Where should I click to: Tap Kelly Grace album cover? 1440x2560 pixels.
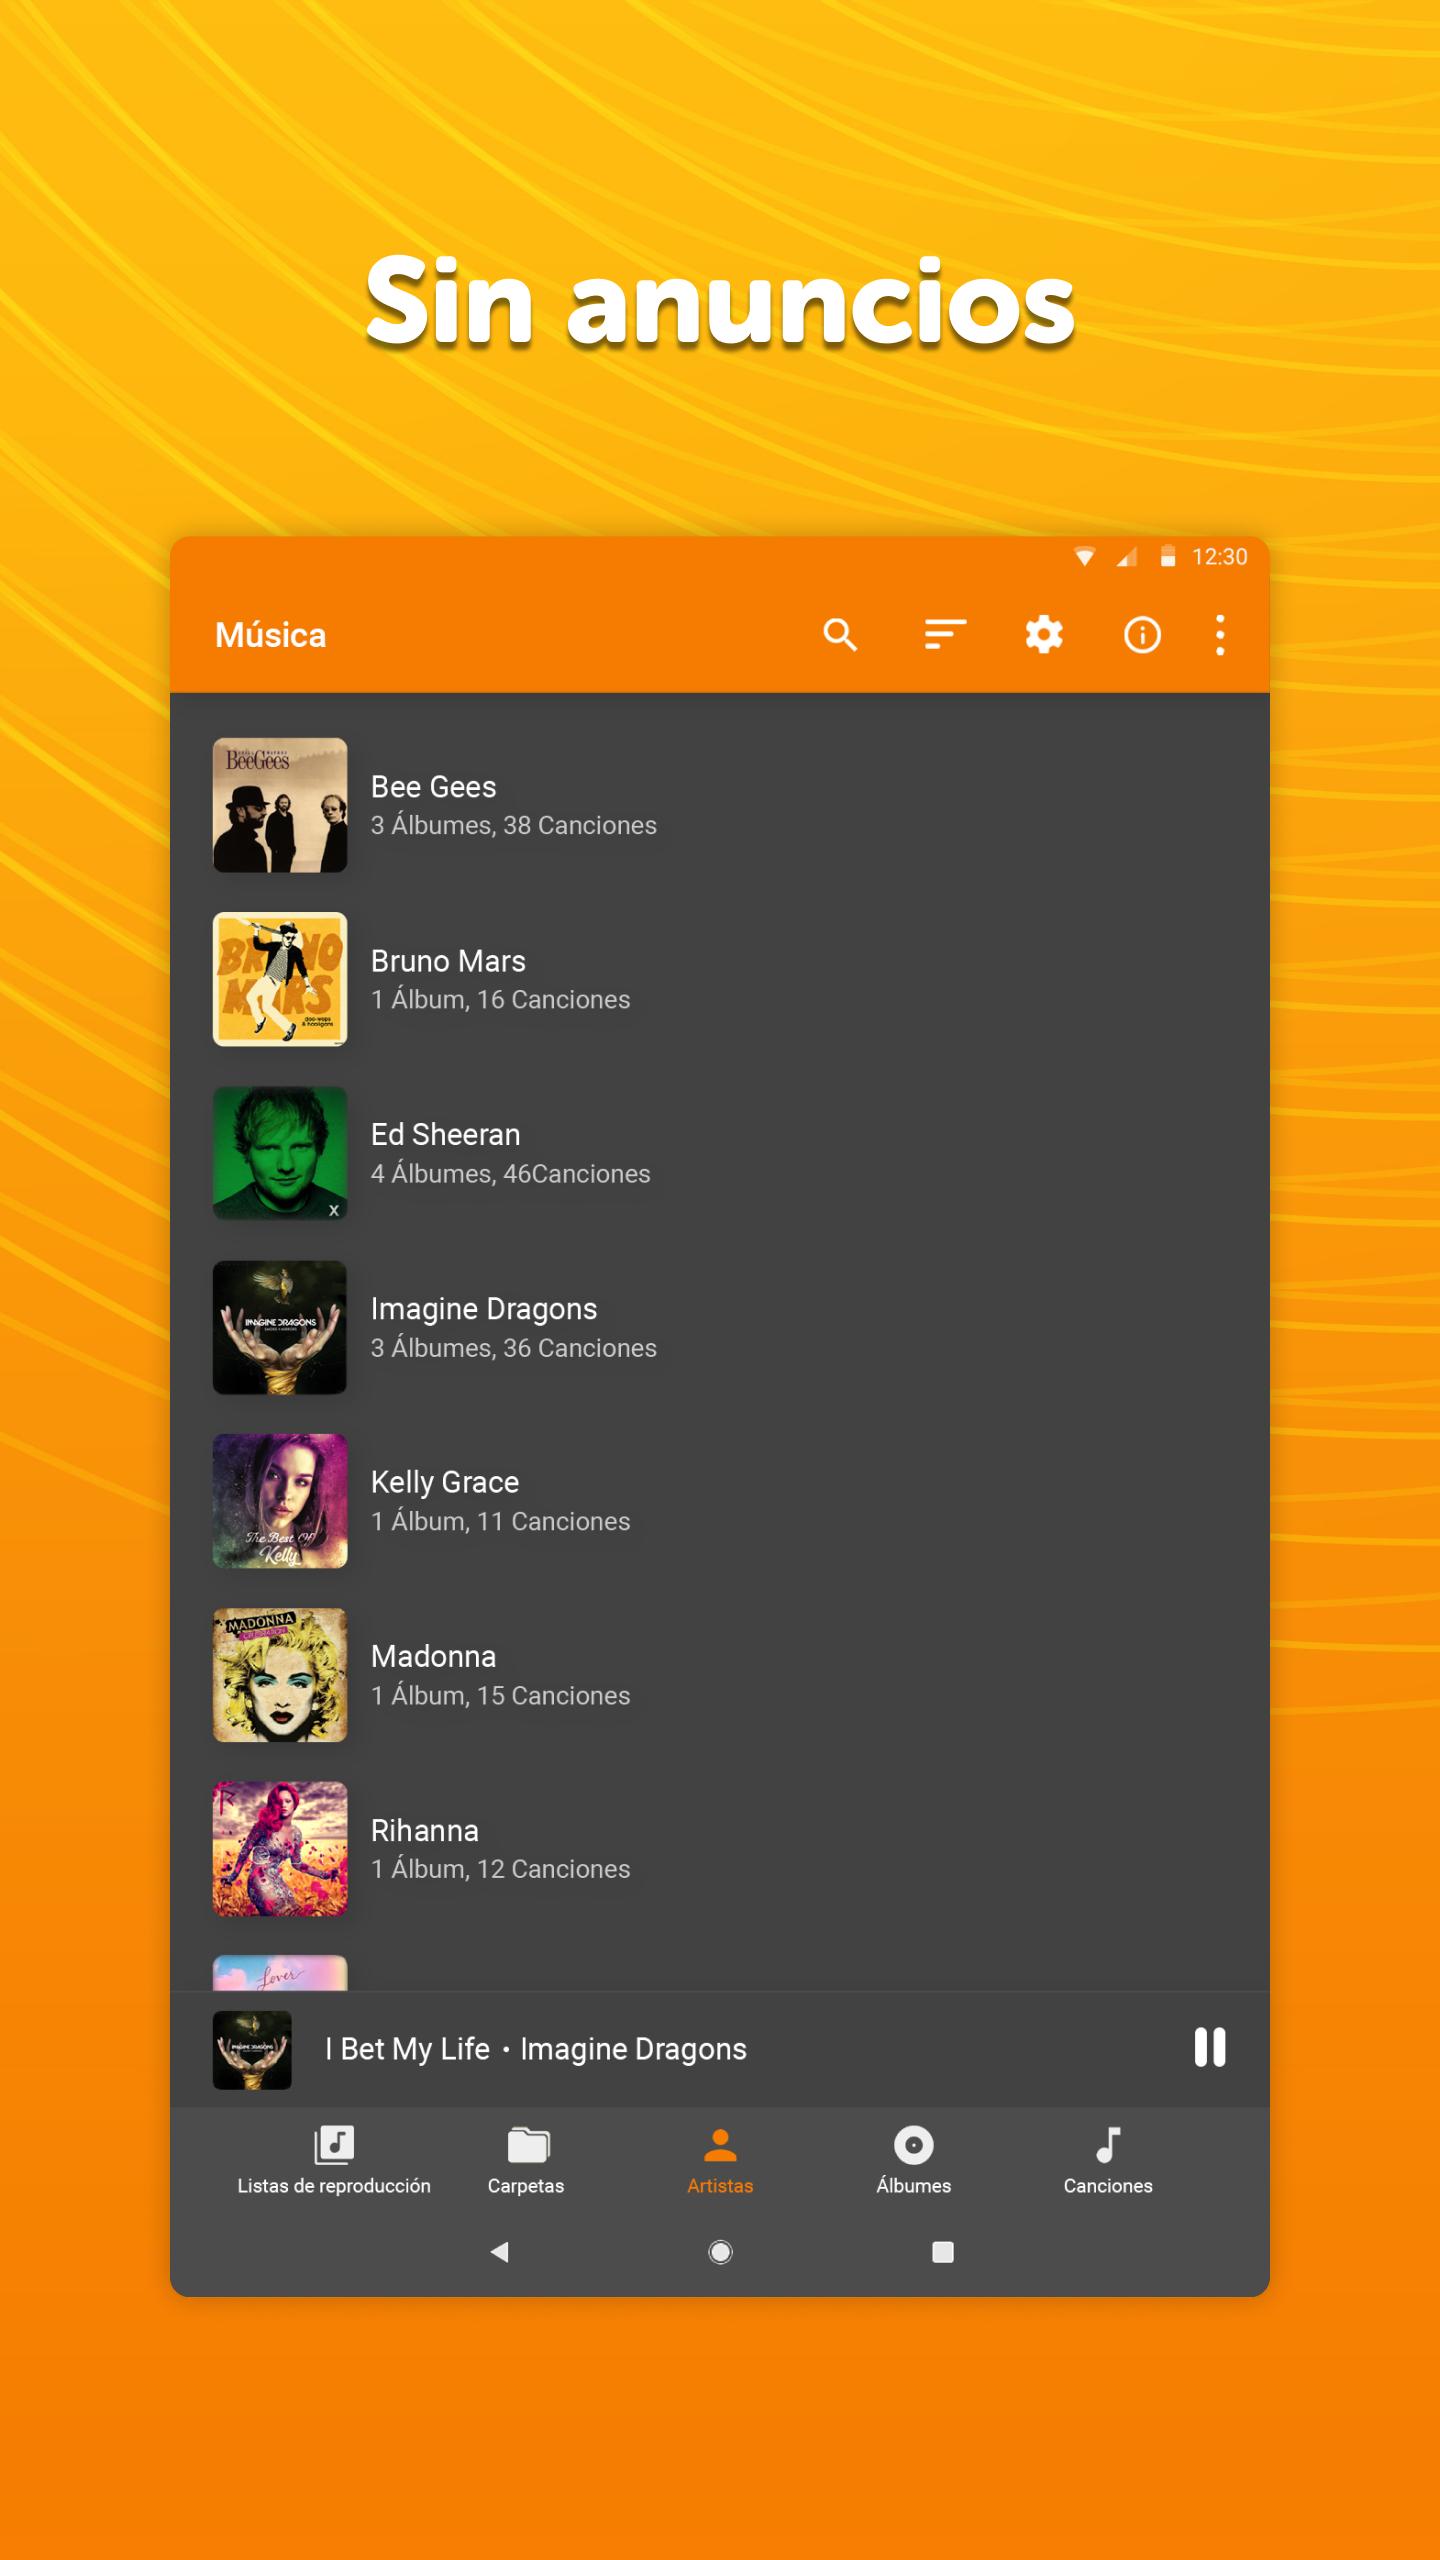tap(280, 1501)
